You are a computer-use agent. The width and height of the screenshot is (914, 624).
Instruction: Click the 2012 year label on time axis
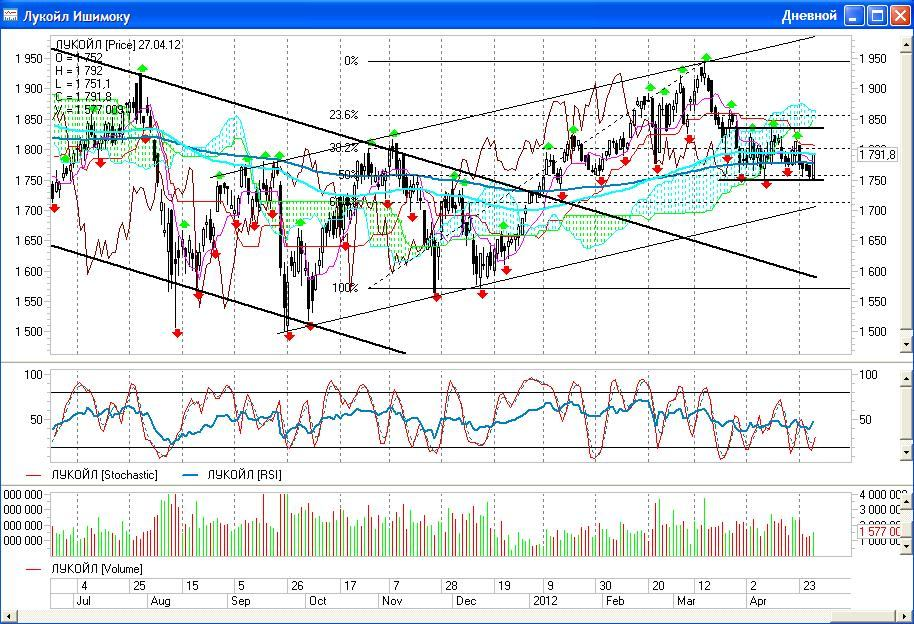pyautogui.click(x=545, y=601)
